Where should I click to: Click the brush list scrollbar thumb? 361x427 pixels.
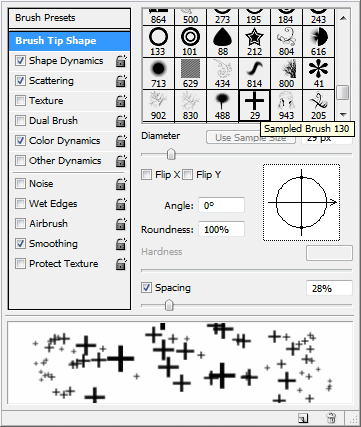coord(343,92)
